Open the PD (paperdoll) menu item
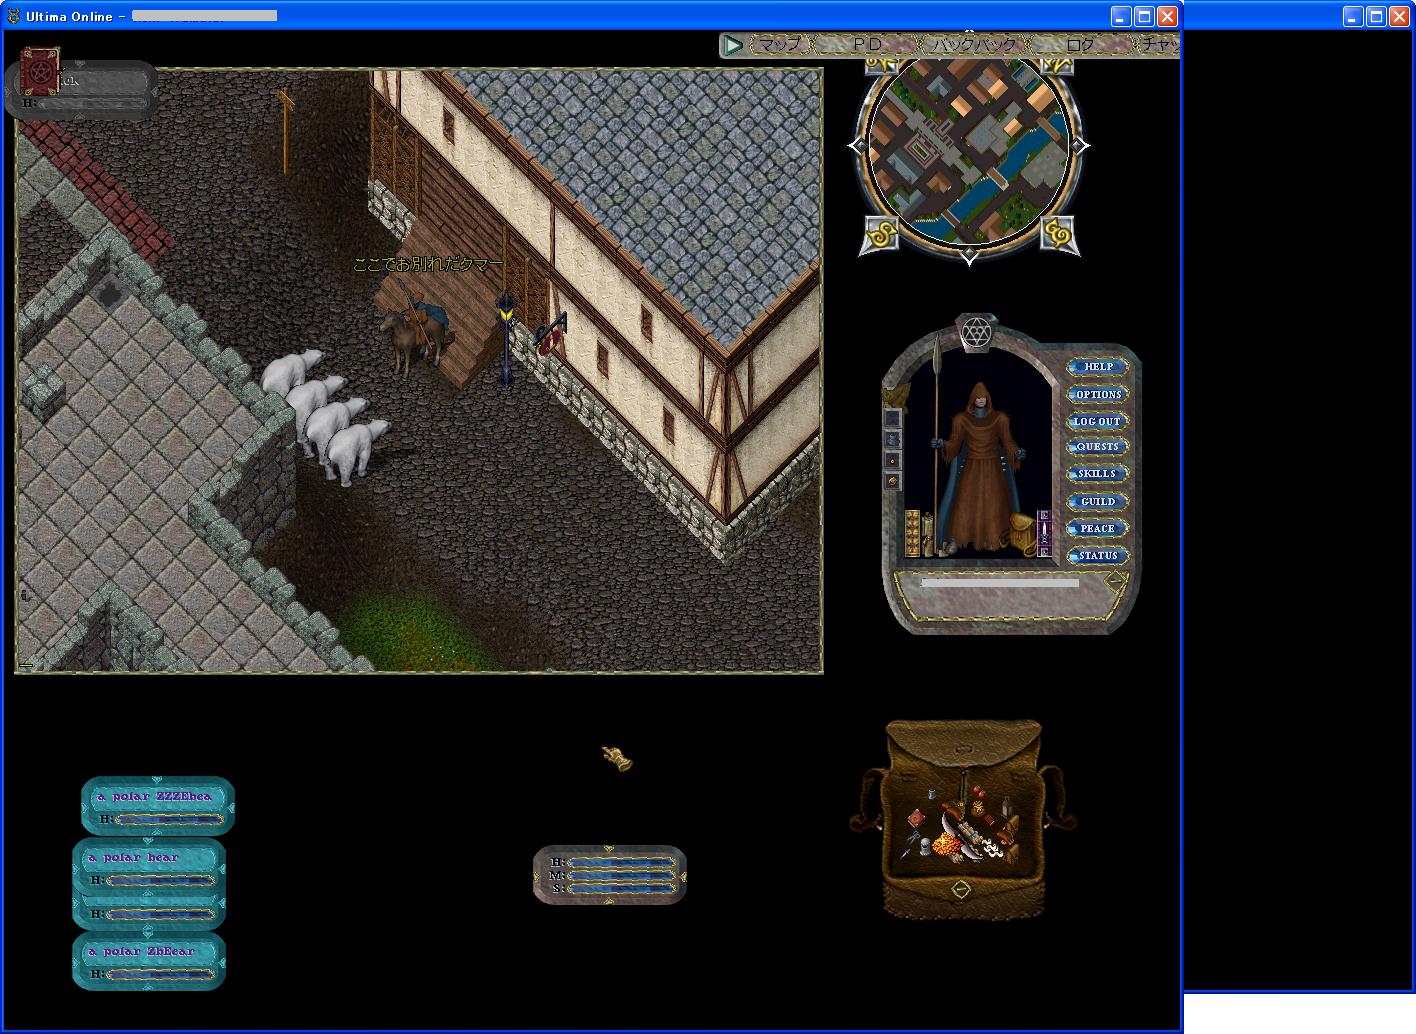This screenshot has width=1416, height=1034. click(x=868, y=45)
